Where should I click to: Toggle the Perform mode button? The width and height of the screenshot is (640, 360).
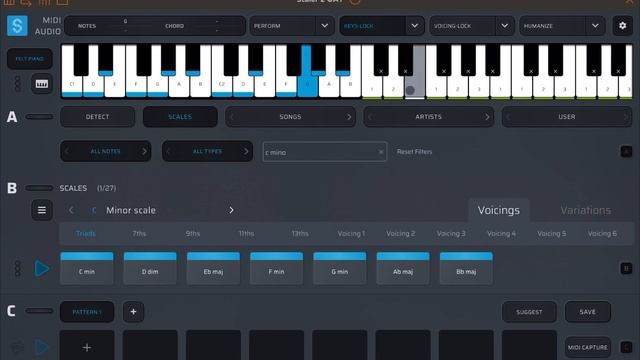point(282,26)
